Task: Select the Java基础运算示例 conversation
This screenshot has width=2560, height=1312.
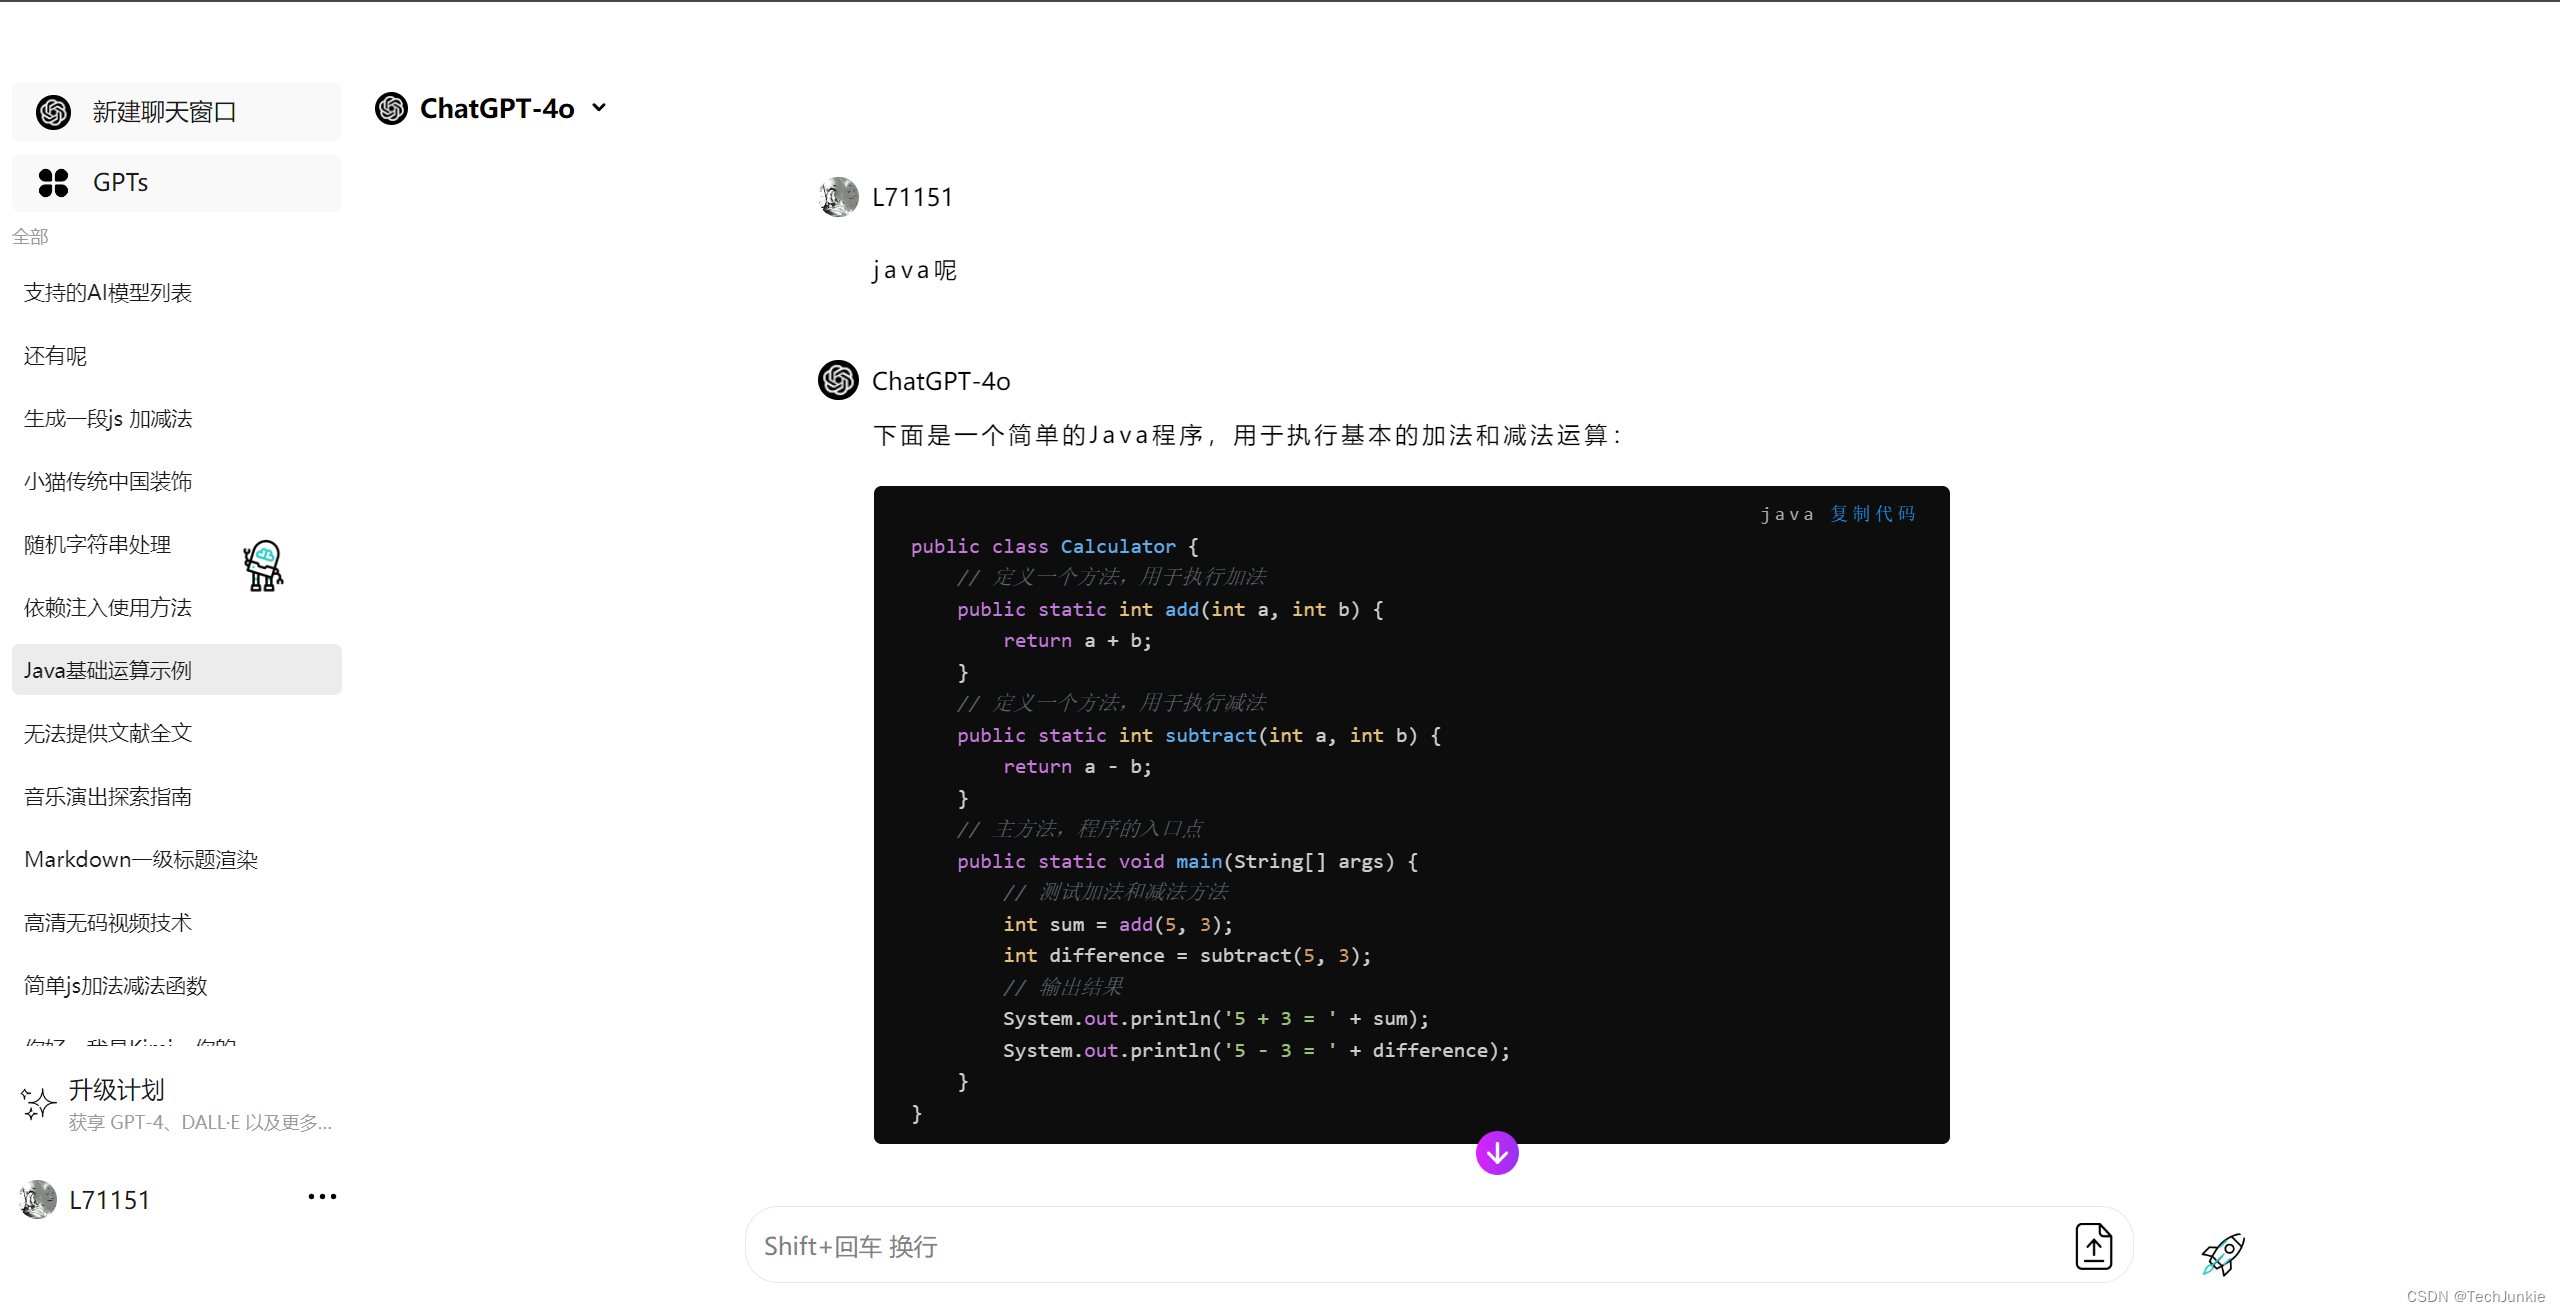Action: 108,670
